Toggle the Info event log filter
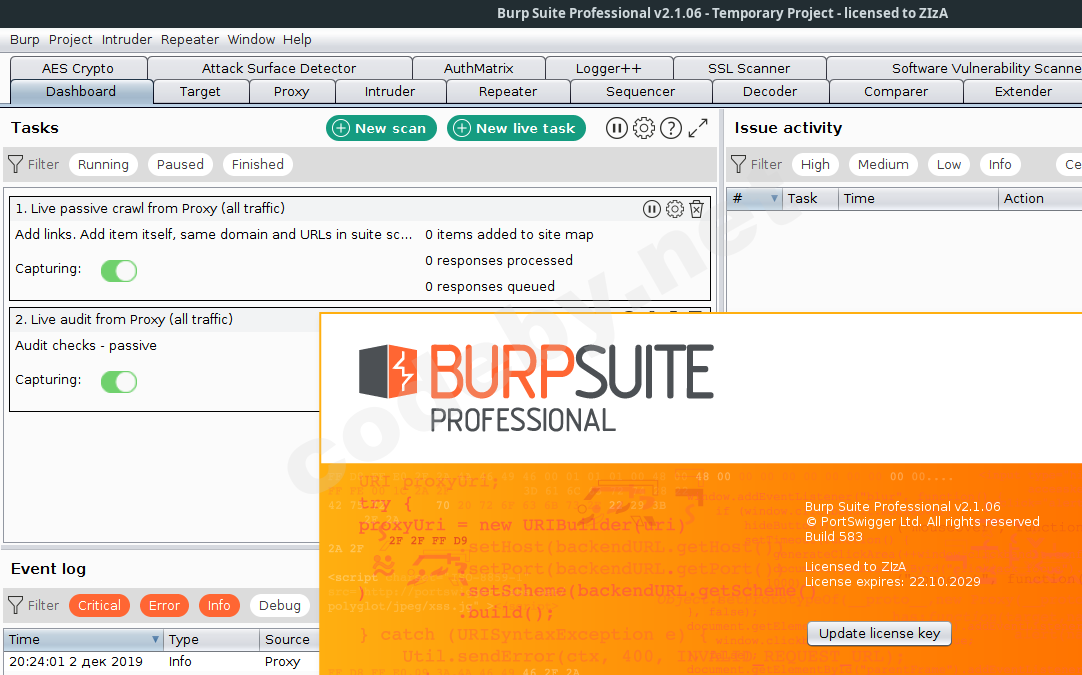The image size is (1082, 675). (219, 605)
